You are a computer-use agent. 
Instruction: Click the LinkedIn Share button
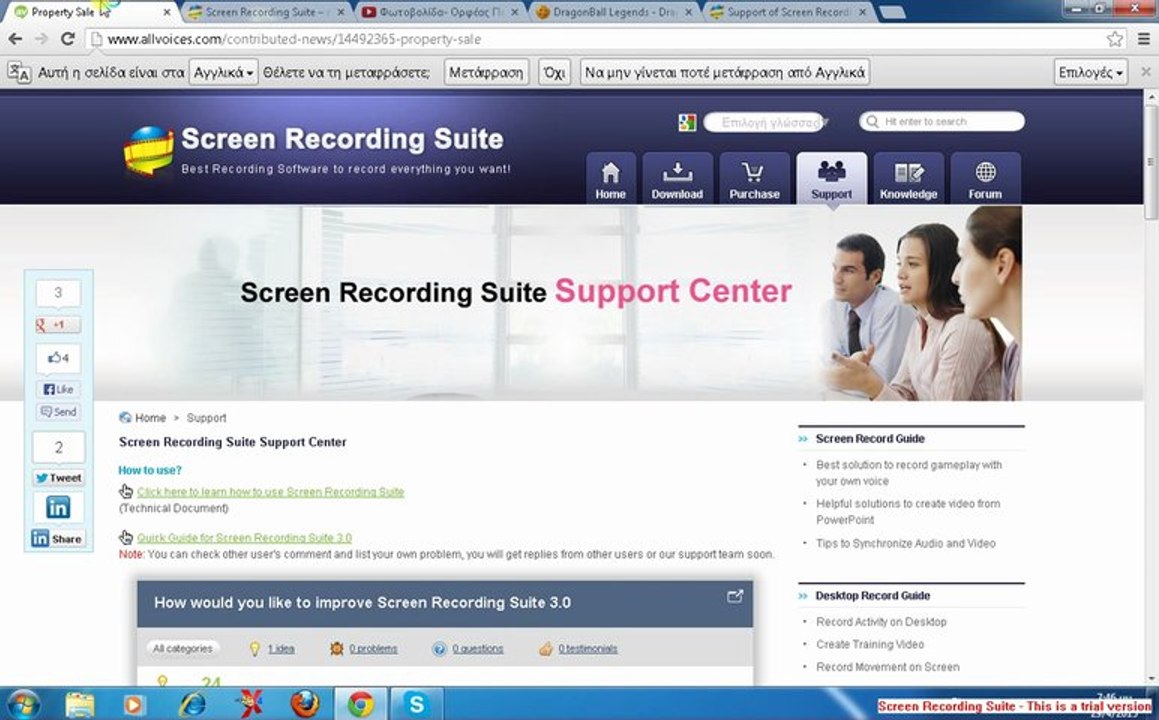pos(58,538)
